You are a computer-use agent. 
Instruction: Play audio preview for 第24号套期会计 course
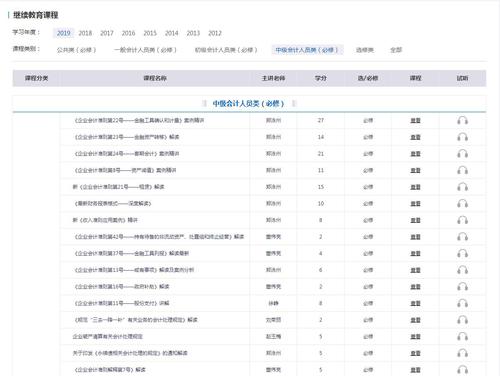click(x=462, y=154)
